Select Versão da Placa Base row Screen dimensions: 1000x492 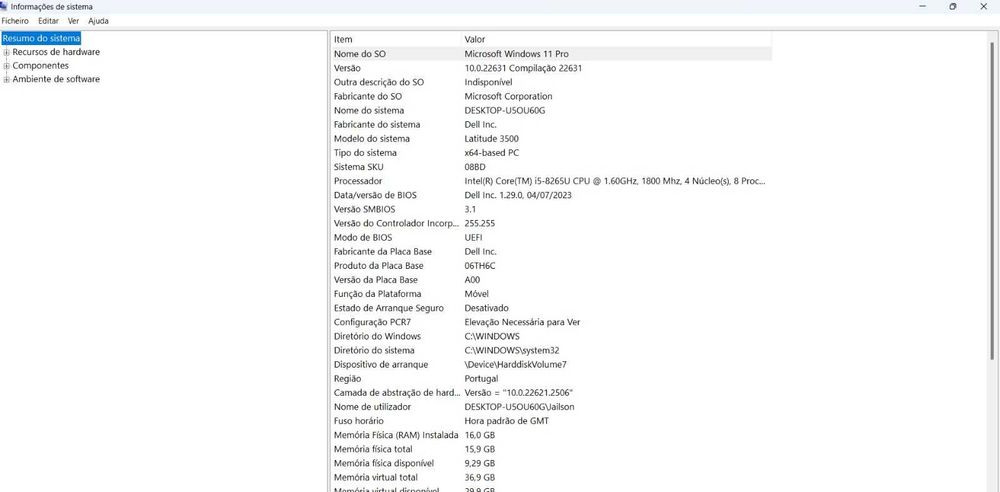tap(551, 280)
